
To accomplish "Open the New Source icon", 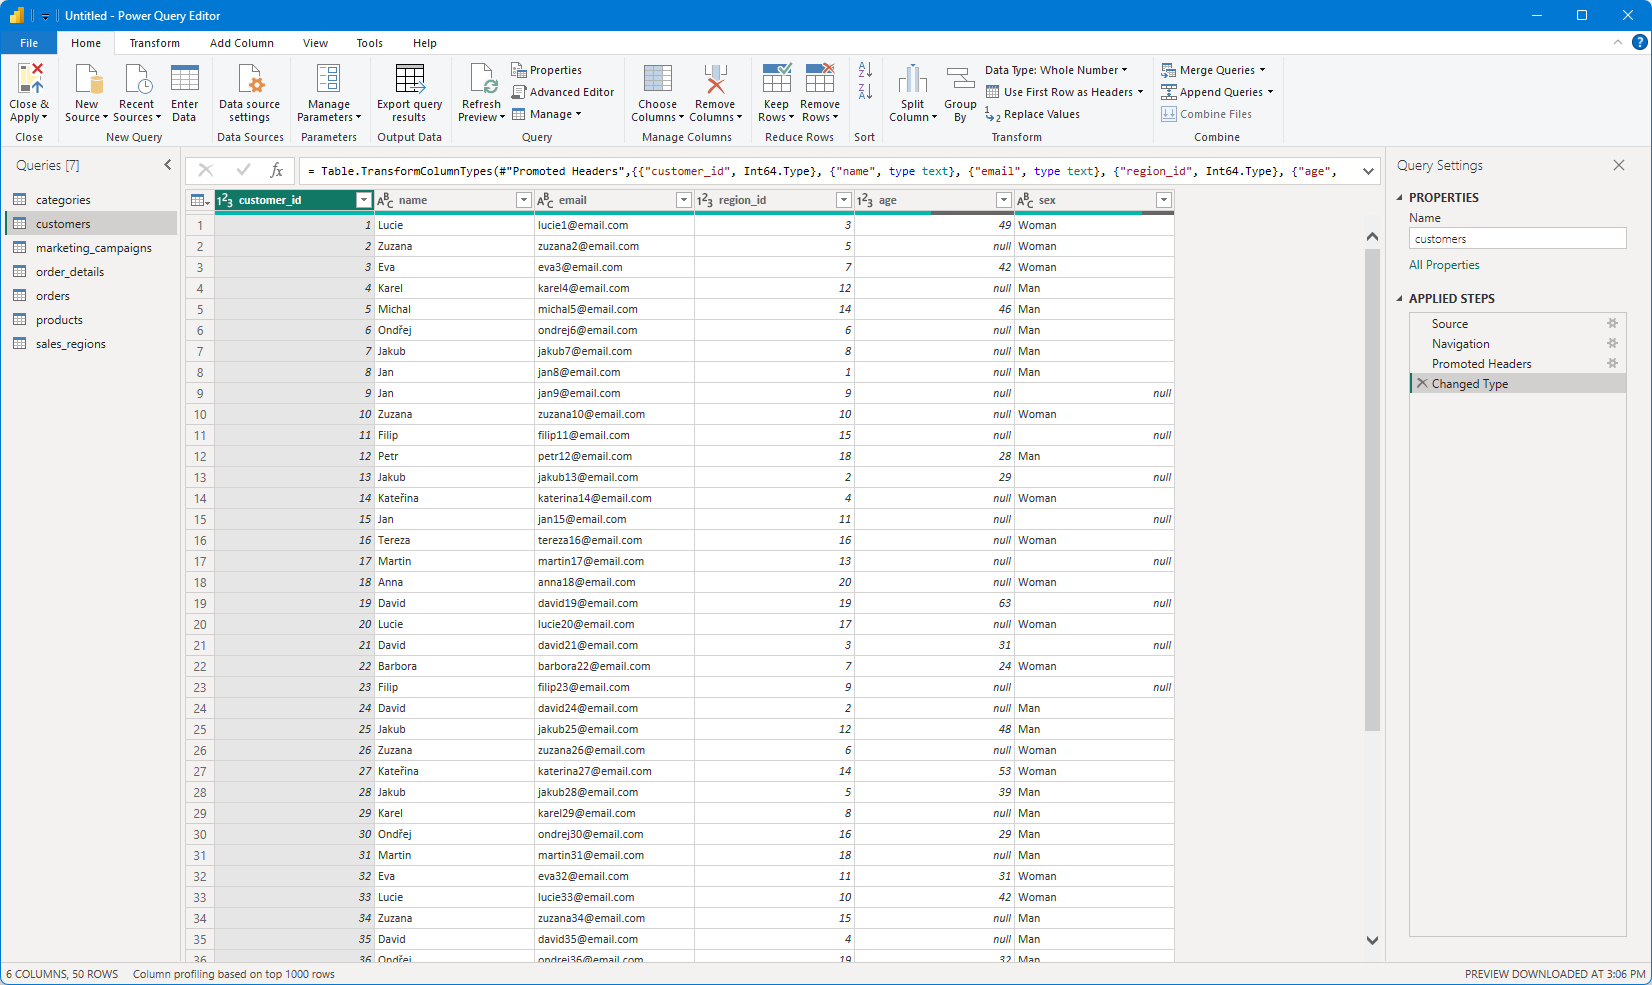I will tap(87, 79).
